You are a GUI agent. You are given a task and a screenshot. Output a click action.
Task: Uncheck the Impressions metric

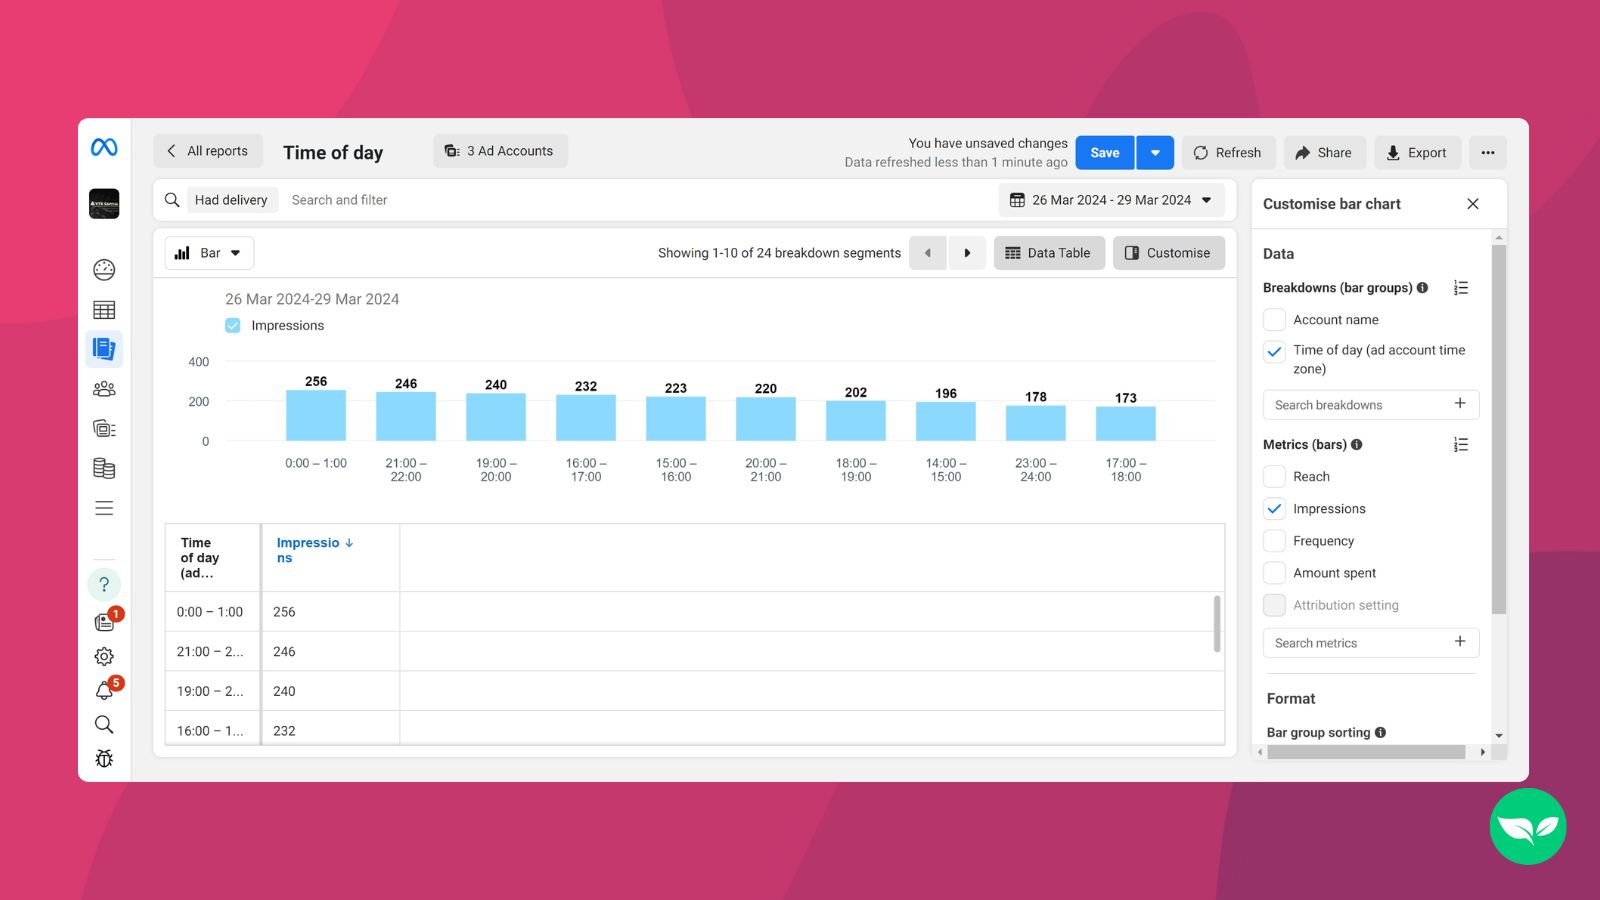pyautogui.click(x=1274, y=508)
